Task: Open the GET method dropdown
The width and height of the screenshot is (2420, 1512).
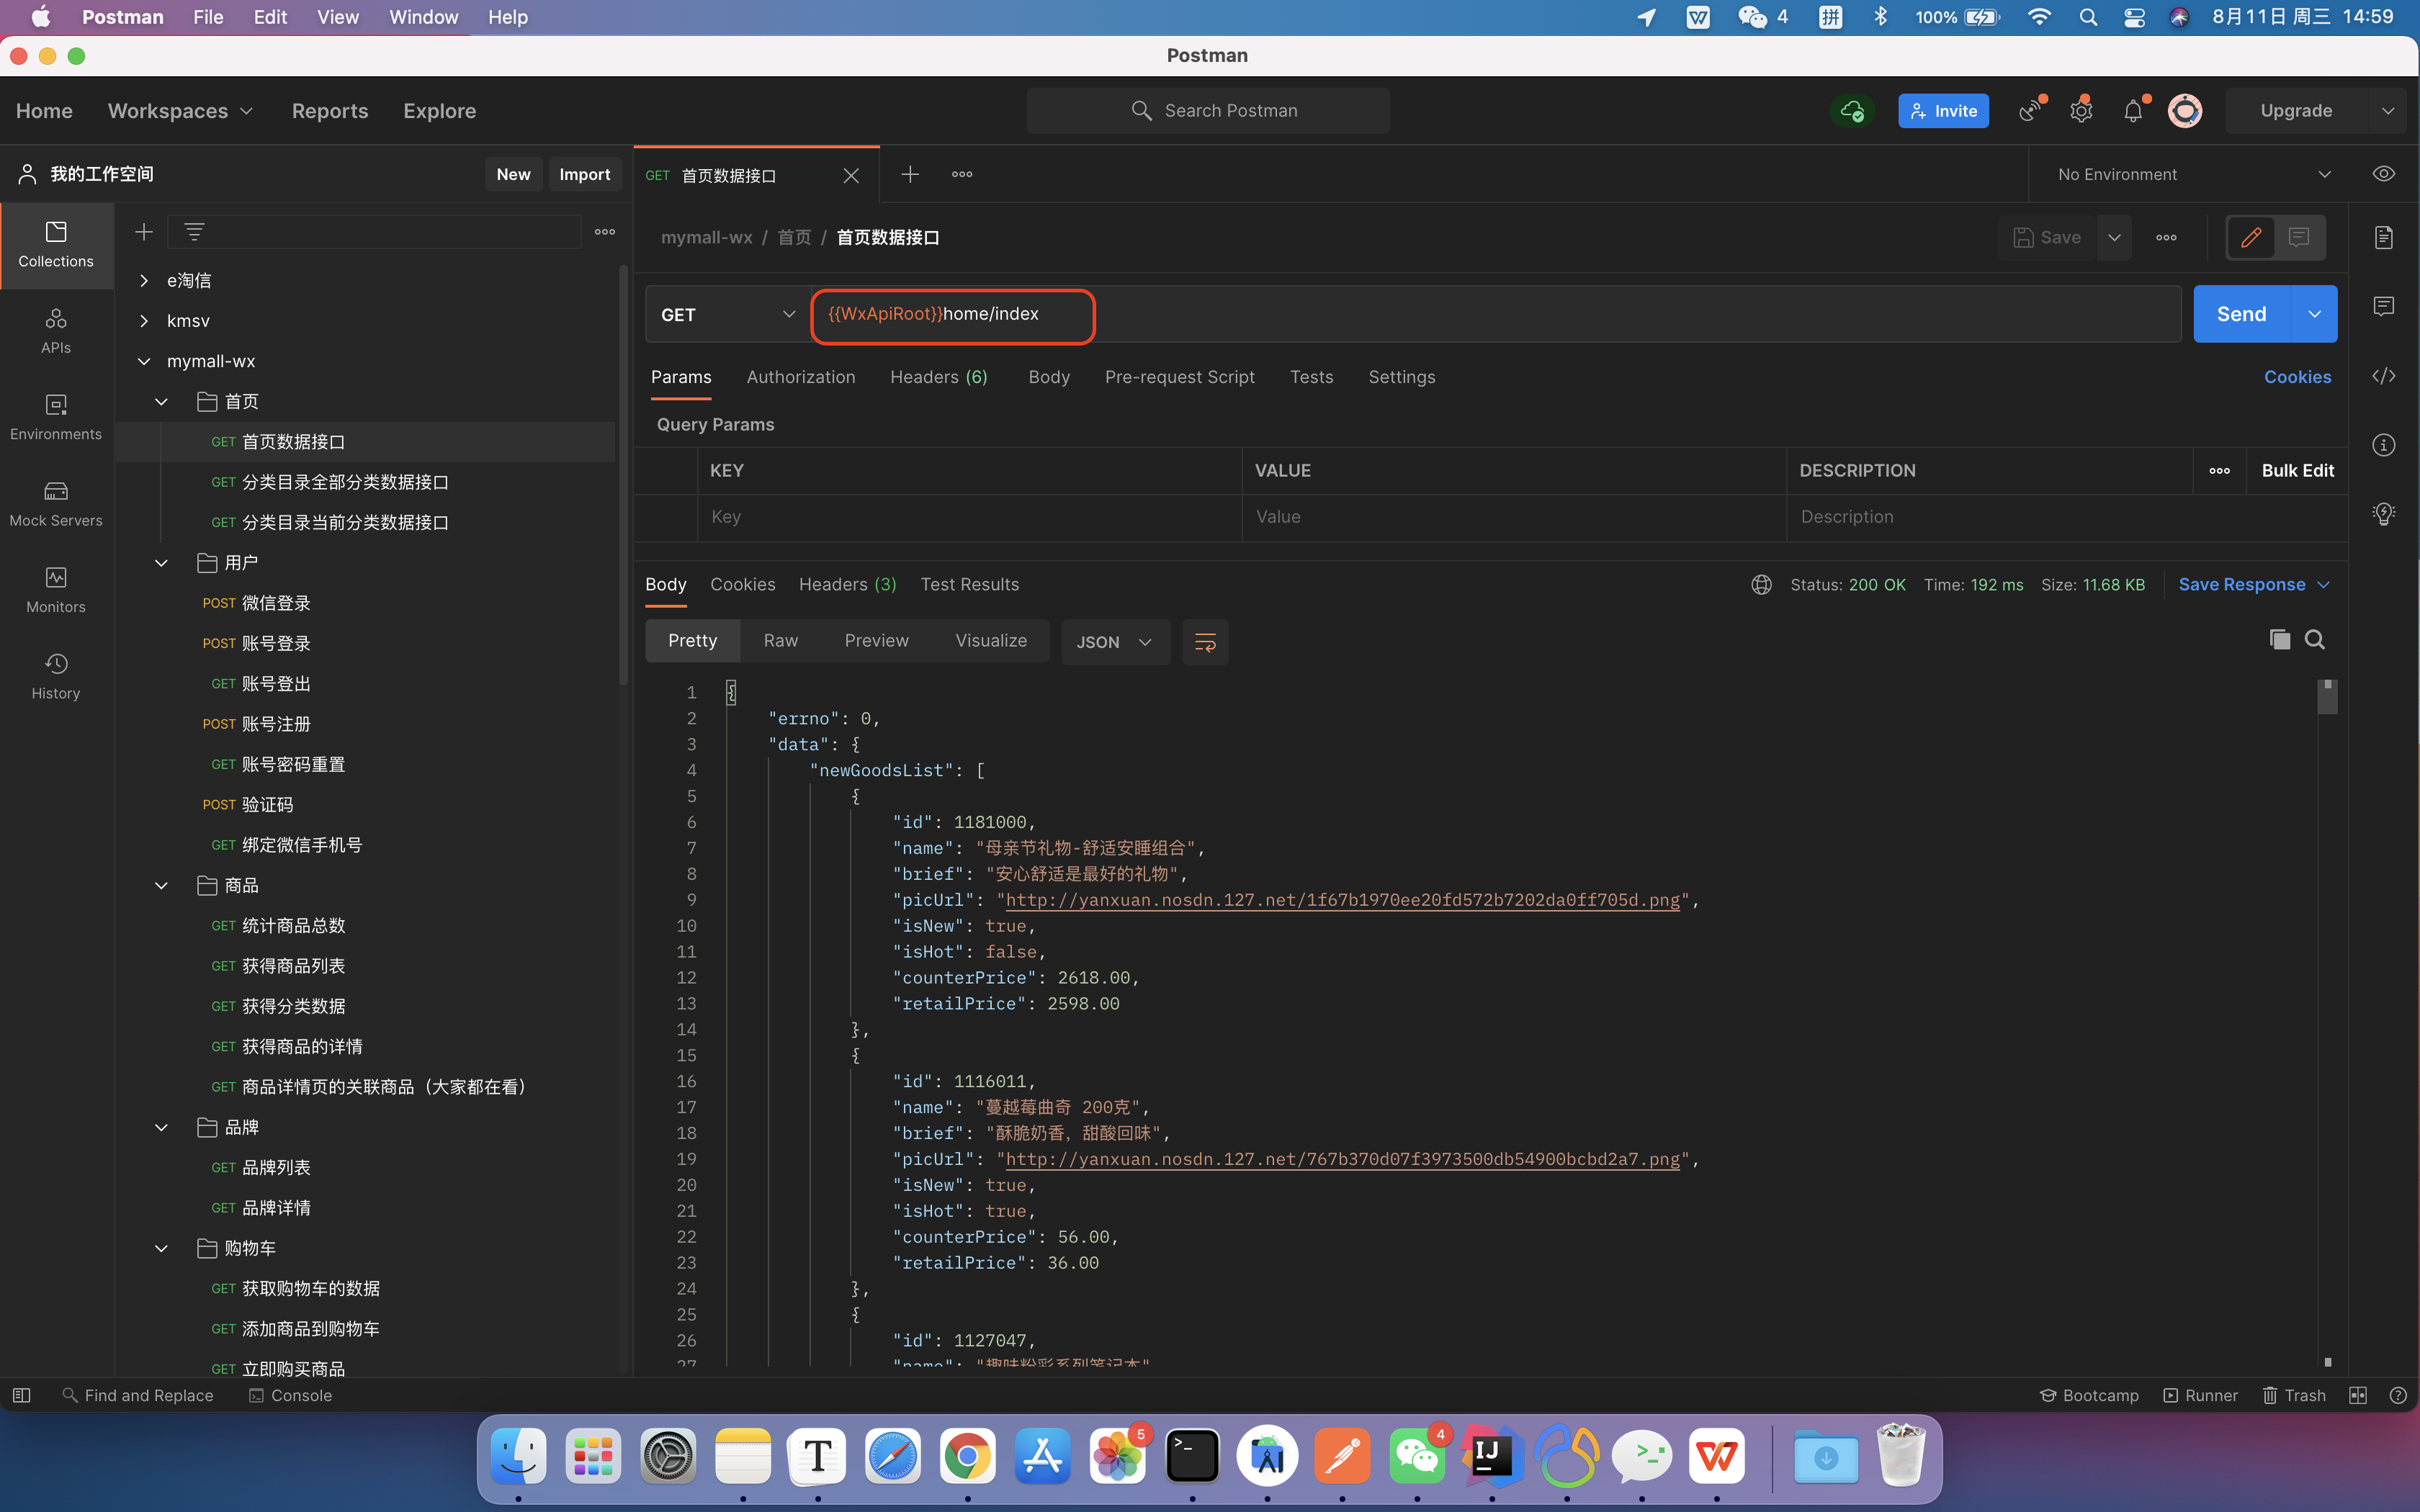Action: pyautogui.click(x=727, y=315)
